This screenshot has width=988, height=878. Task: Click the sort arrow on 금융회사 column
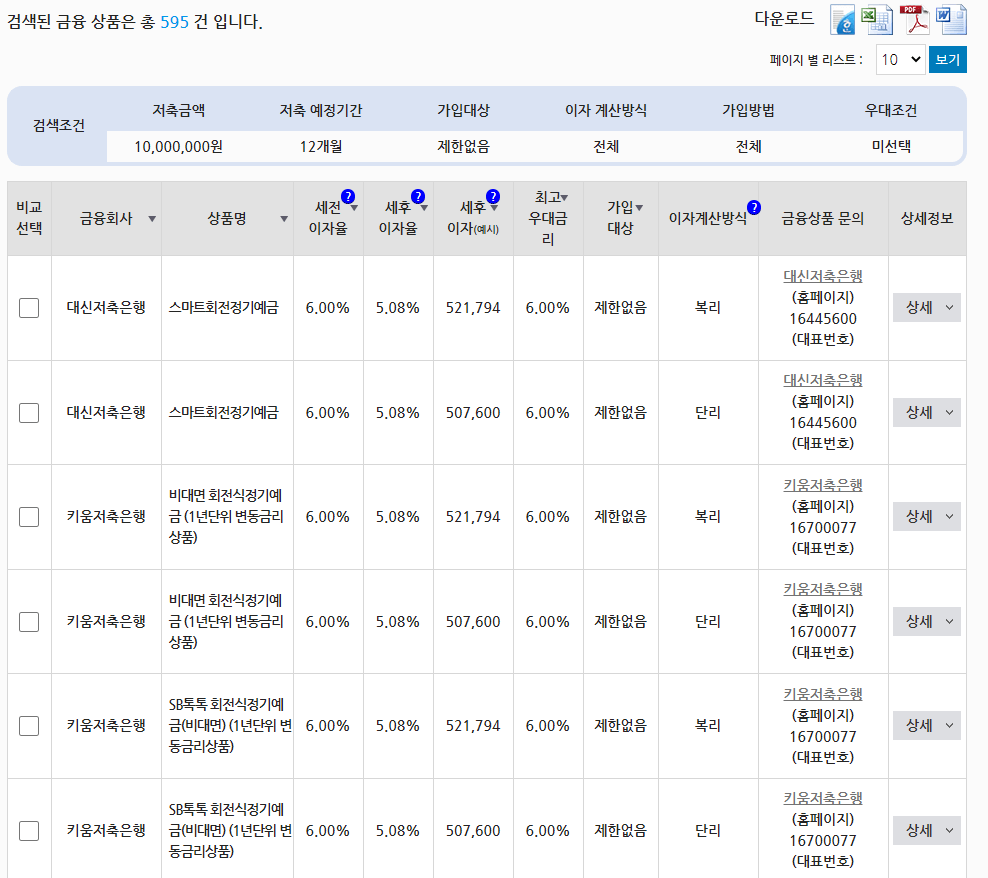coord(150,217)
